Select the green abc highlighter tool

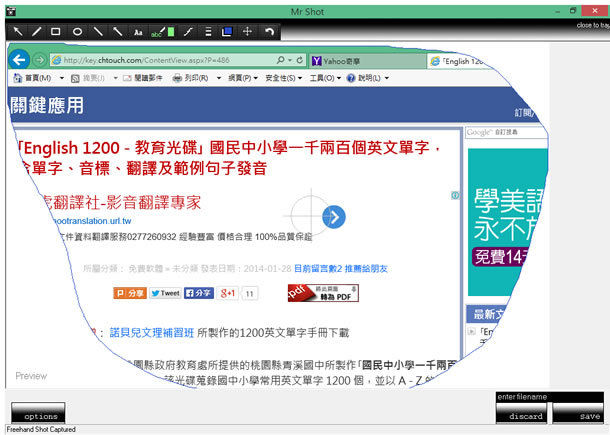click(x=162, y=32)
